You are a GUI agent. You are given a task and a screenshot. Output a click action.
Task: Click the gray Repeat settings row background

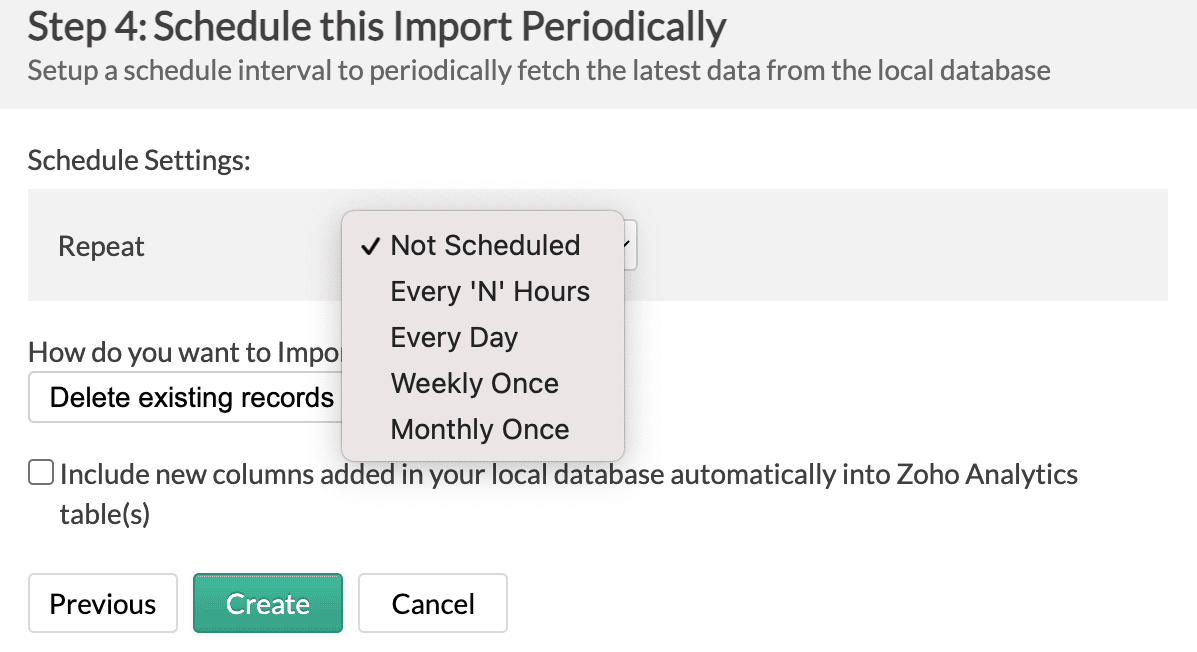coord(900,245)
